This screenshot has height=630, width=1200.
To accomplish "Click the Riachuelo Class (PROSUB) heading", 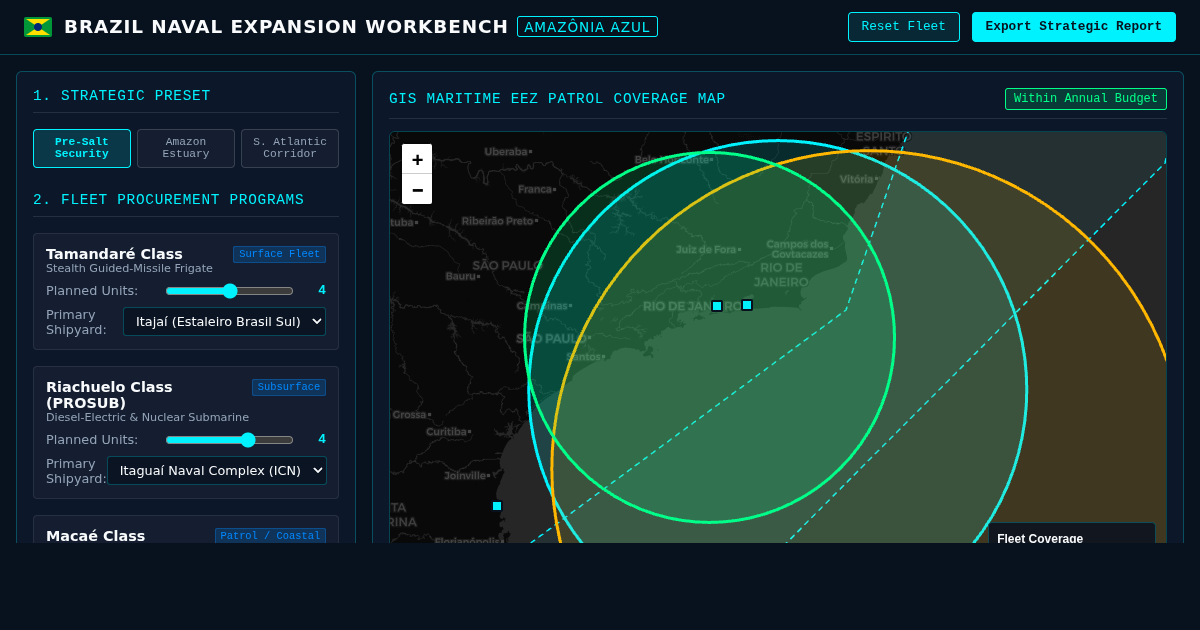I will (x=109, y=395).
